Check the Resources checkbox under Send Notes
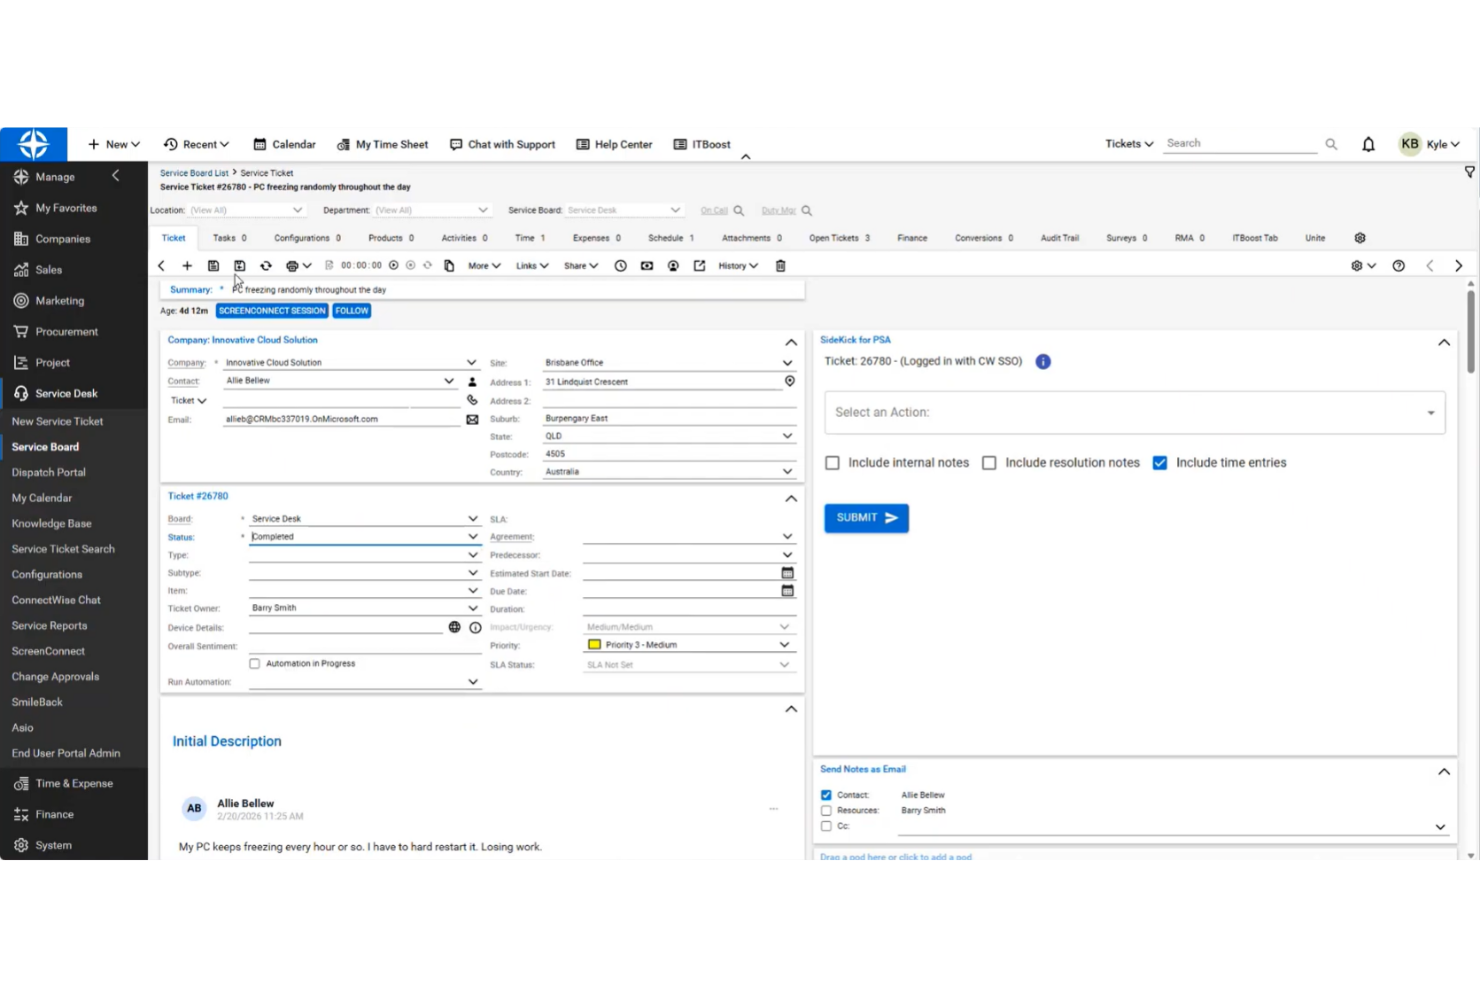 point(825,810)
